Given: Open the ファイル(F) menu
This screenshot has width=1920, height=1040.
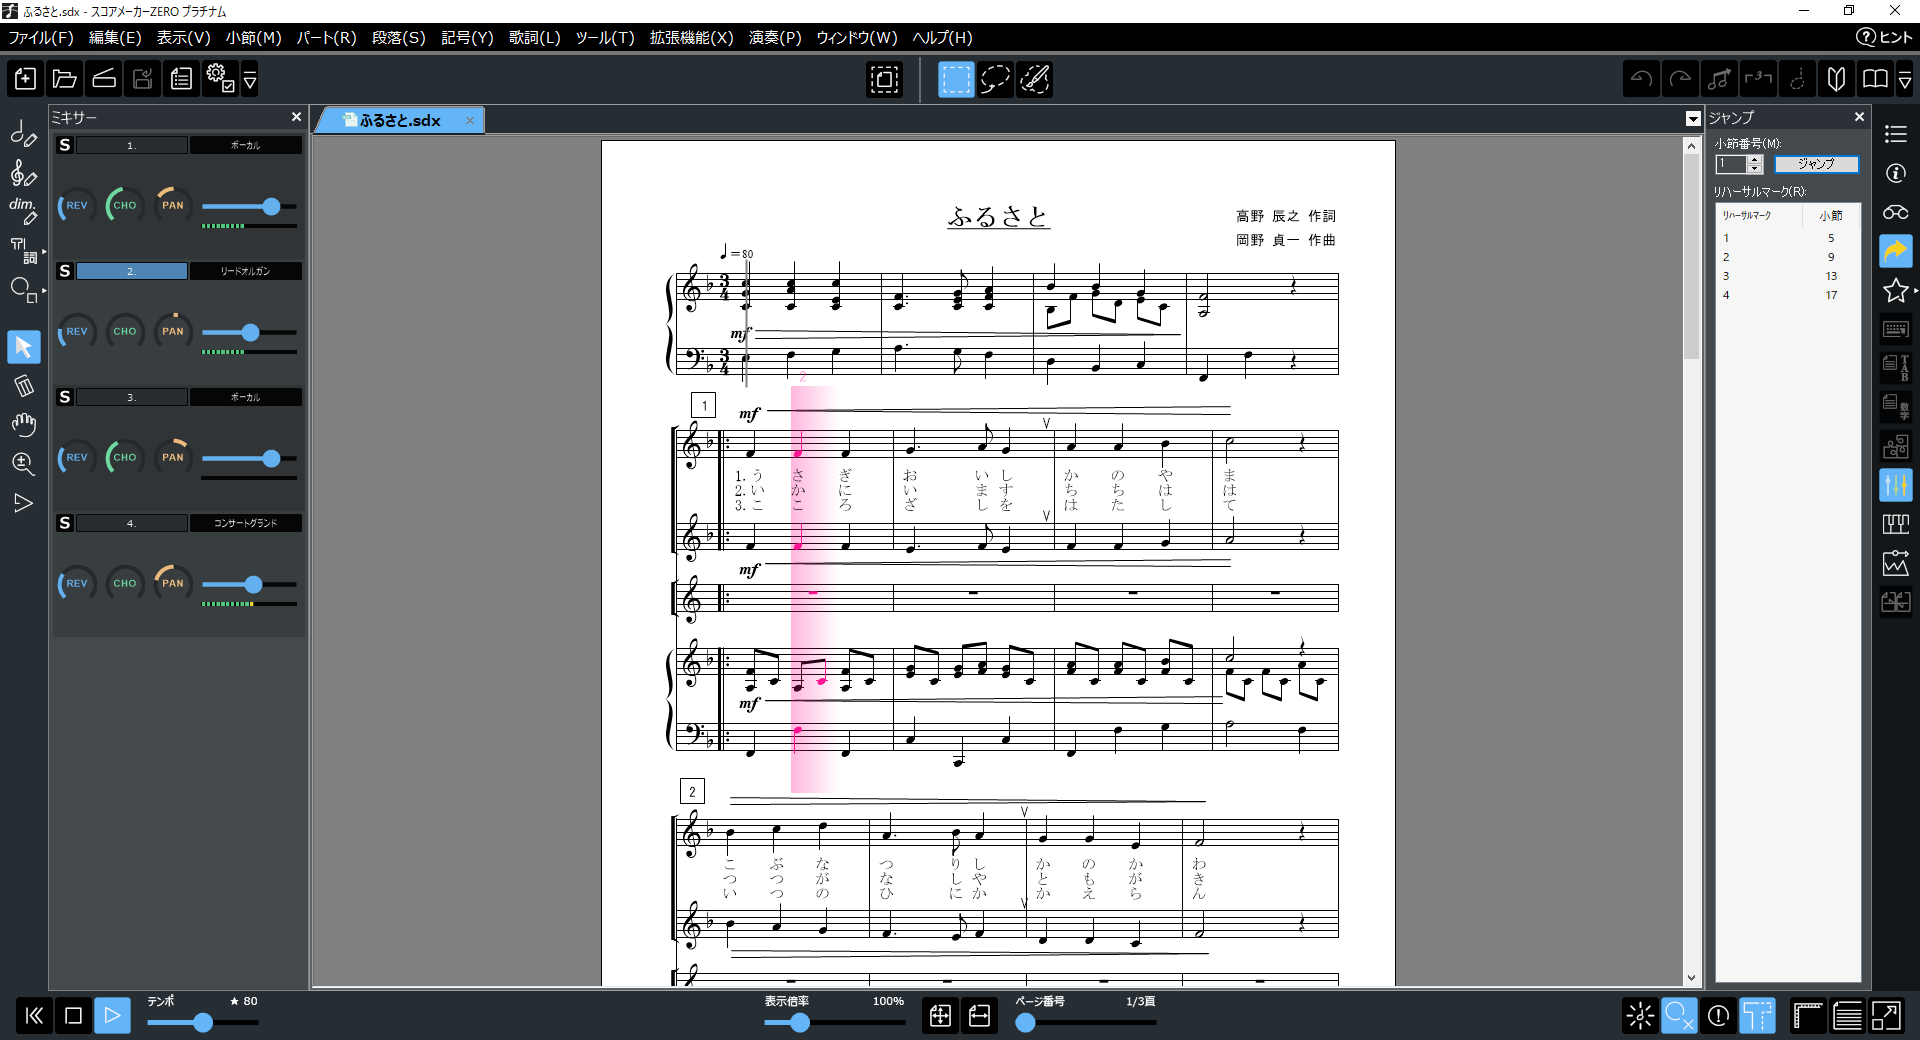Looking at the screenshot, I should point(41,38).
